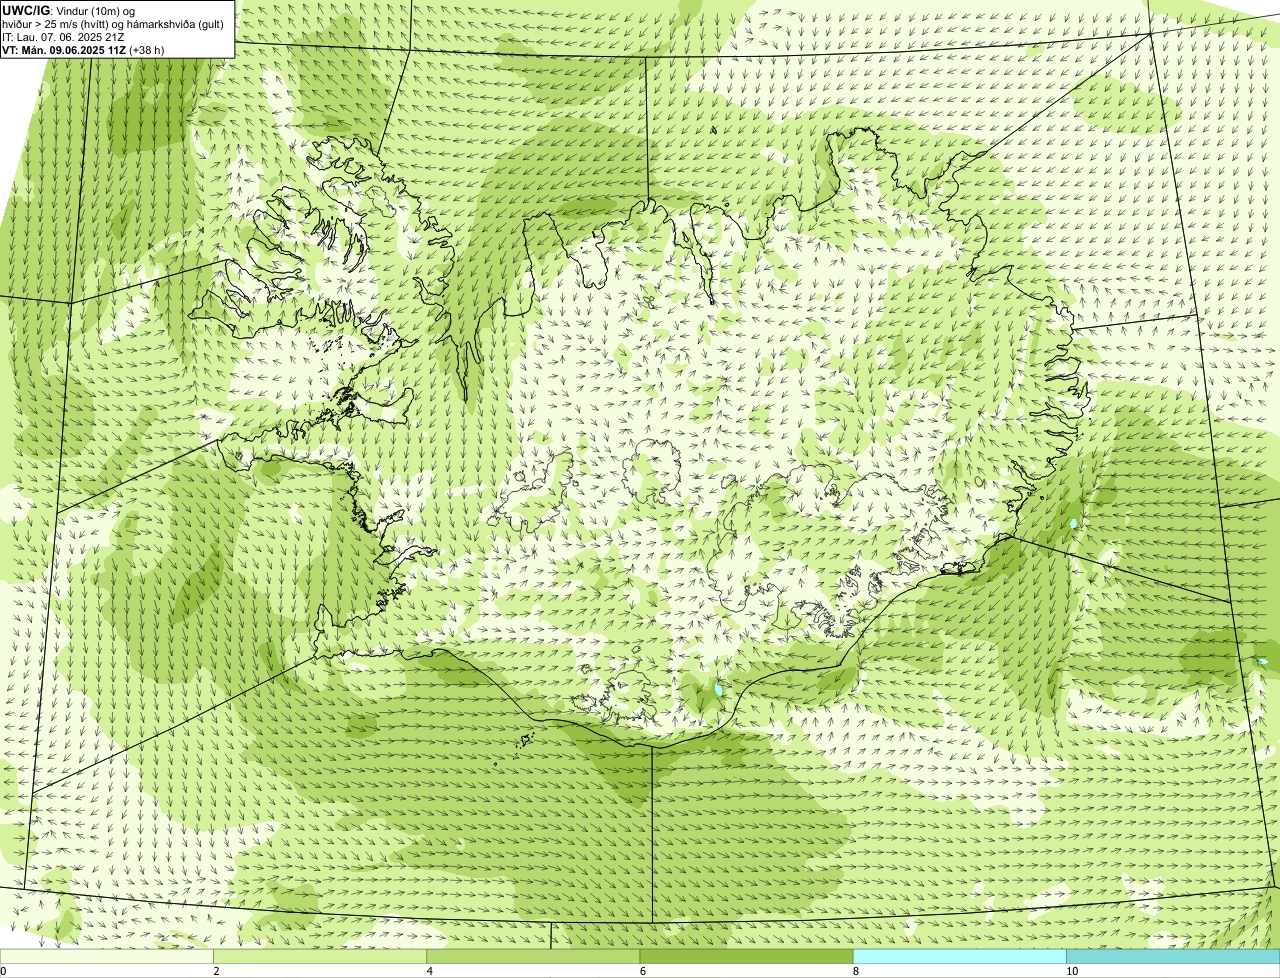Click the 4–6 m/s medium green legend swatch
1280x978 pixels.
coord(533,957)
